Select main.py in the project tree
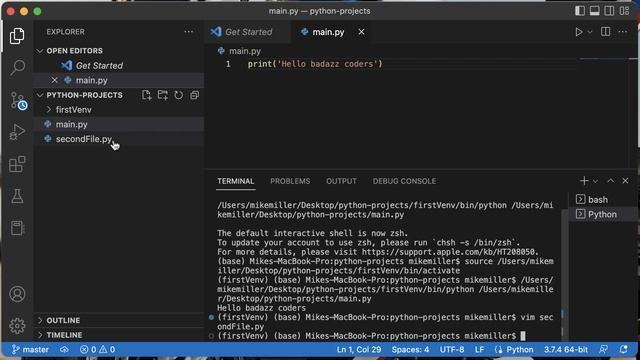The image size is (640, 360). pyautogui.click(x=119, y=124)
